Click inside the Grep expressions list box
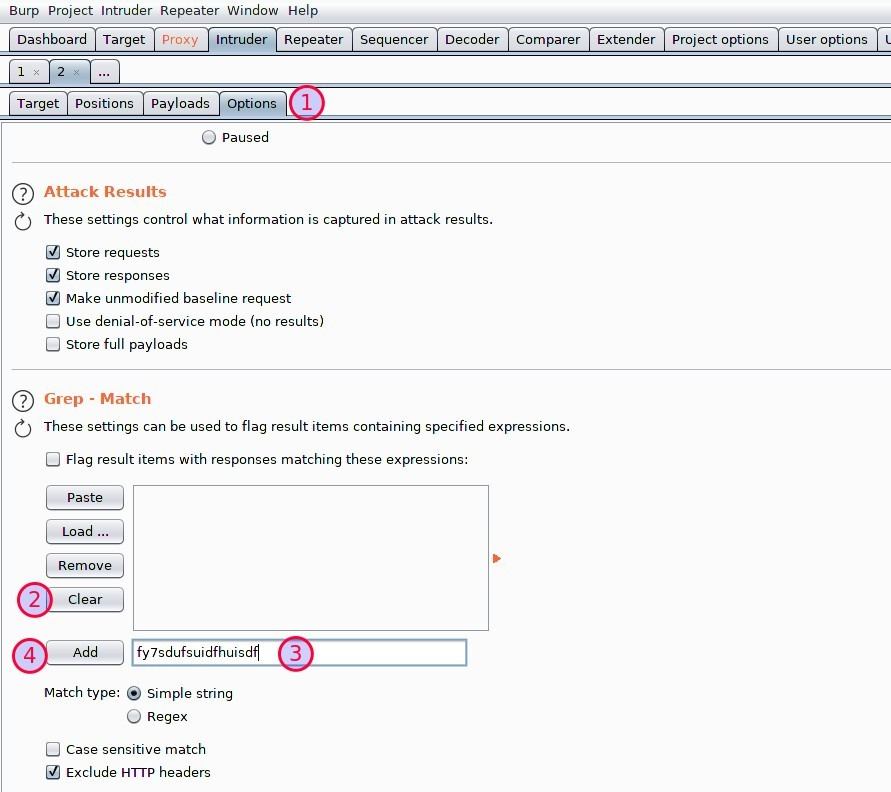The width and height of the screenshot is (891, 792). click(311, 558)
